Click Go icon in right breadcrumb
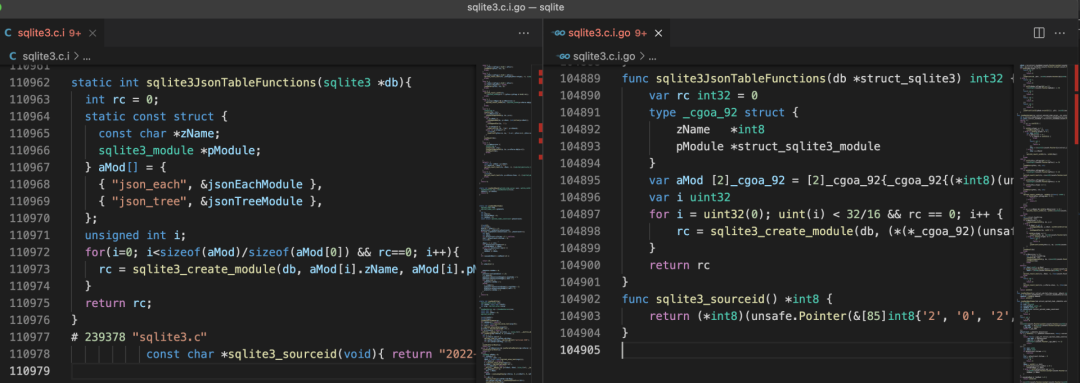The height and width of the screenshot is (383, 1080). 564,56
